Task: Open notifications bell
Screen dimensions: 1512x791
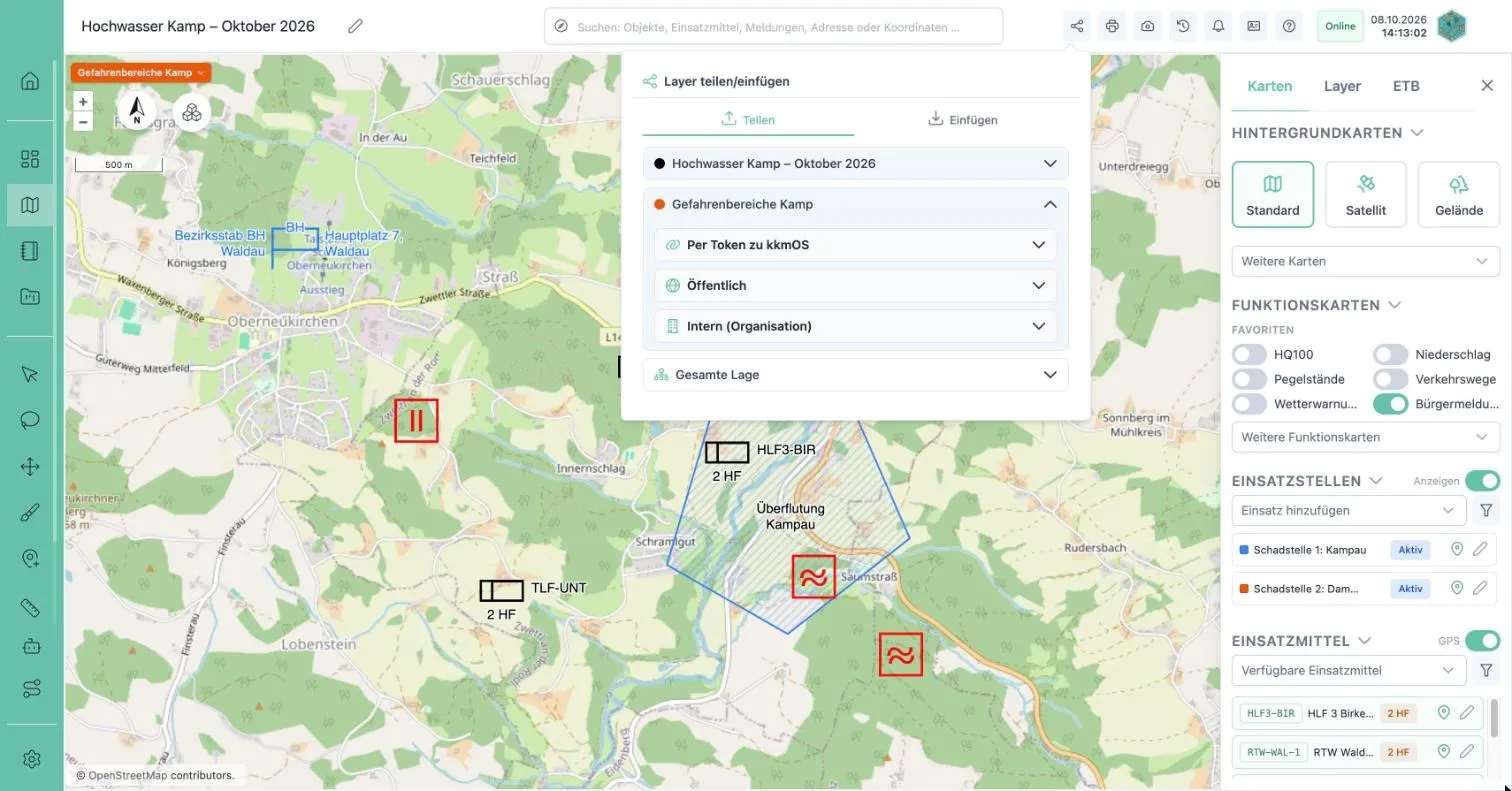Action: coord(1218,26)
